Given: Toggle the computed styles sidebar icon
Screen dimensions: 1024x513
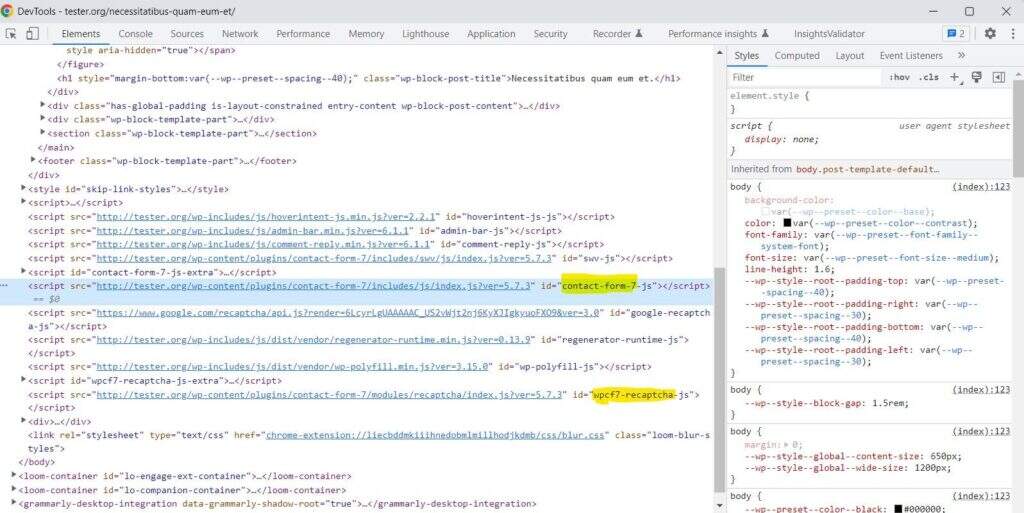Looking at the screenshot, I should click(x=998, y=77).
